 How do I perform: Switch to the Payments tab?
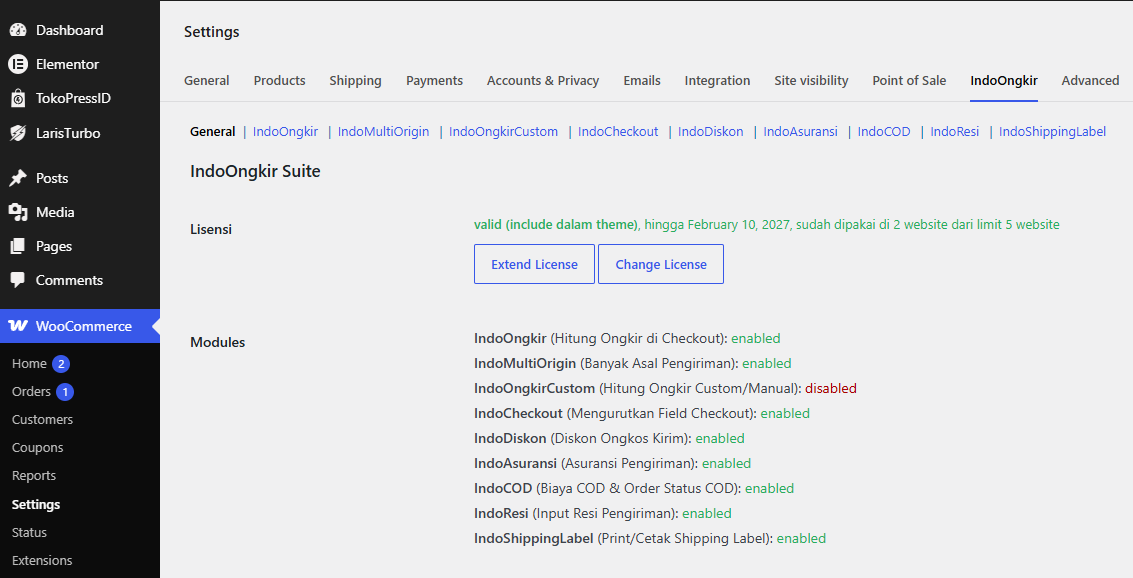[434, 81]
